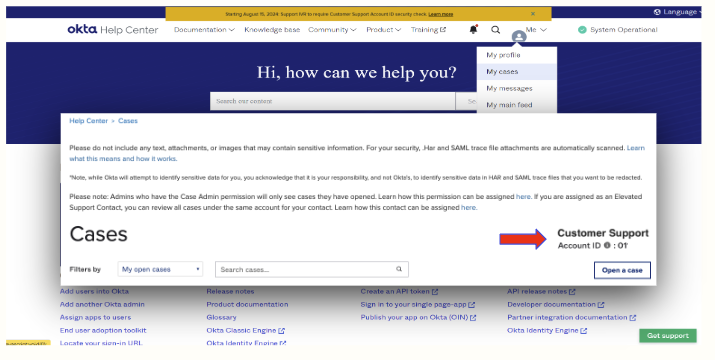Click the Get support button
The width and height of the screenshot is (715, 360).
click(668, 335)
